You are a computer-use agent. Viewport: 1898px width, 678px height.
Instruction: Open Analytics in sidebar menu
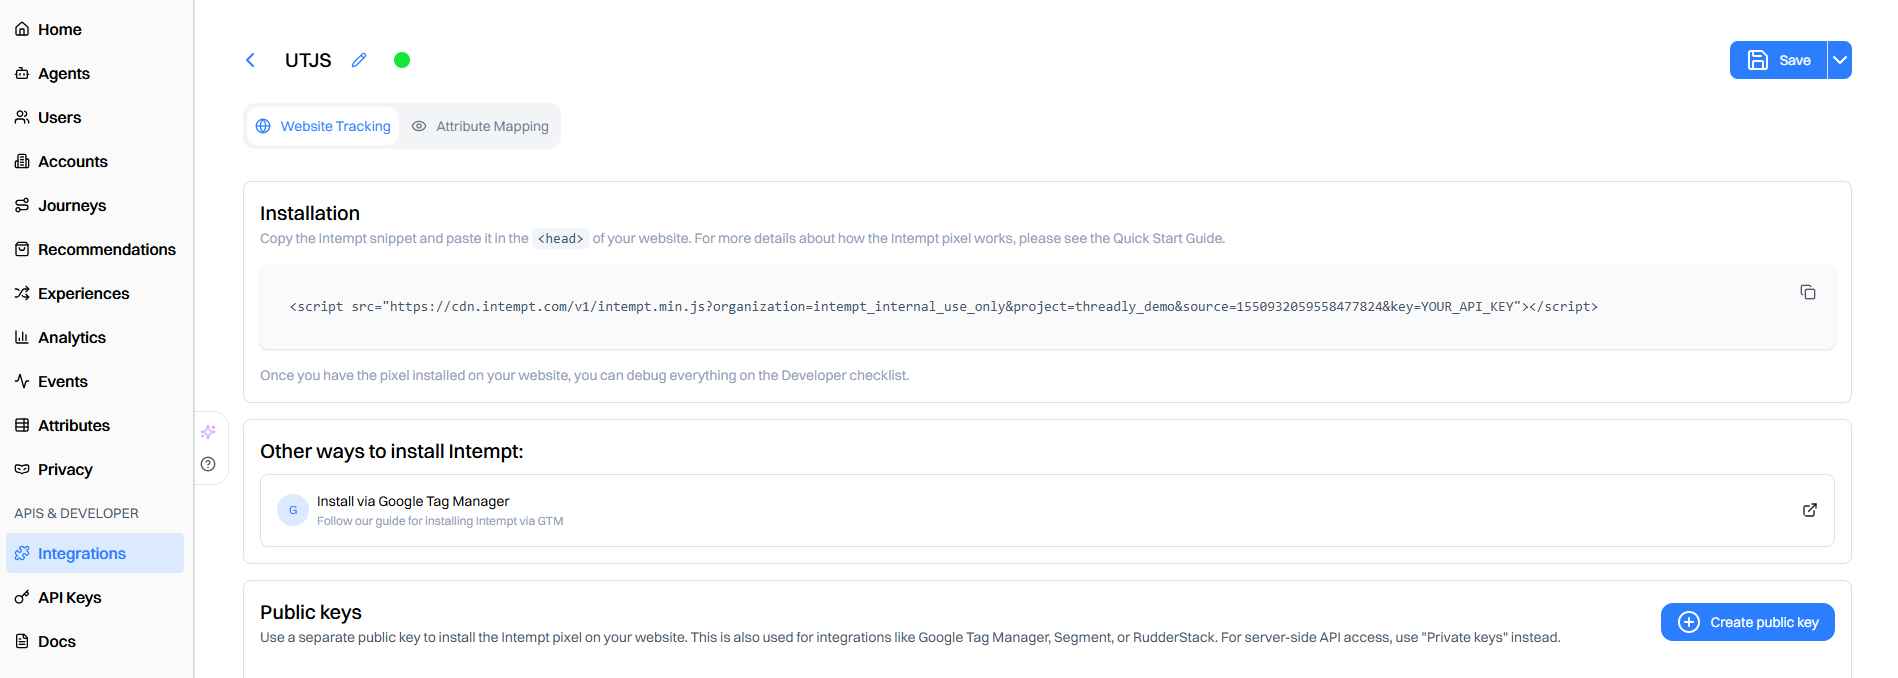[95, 337]
